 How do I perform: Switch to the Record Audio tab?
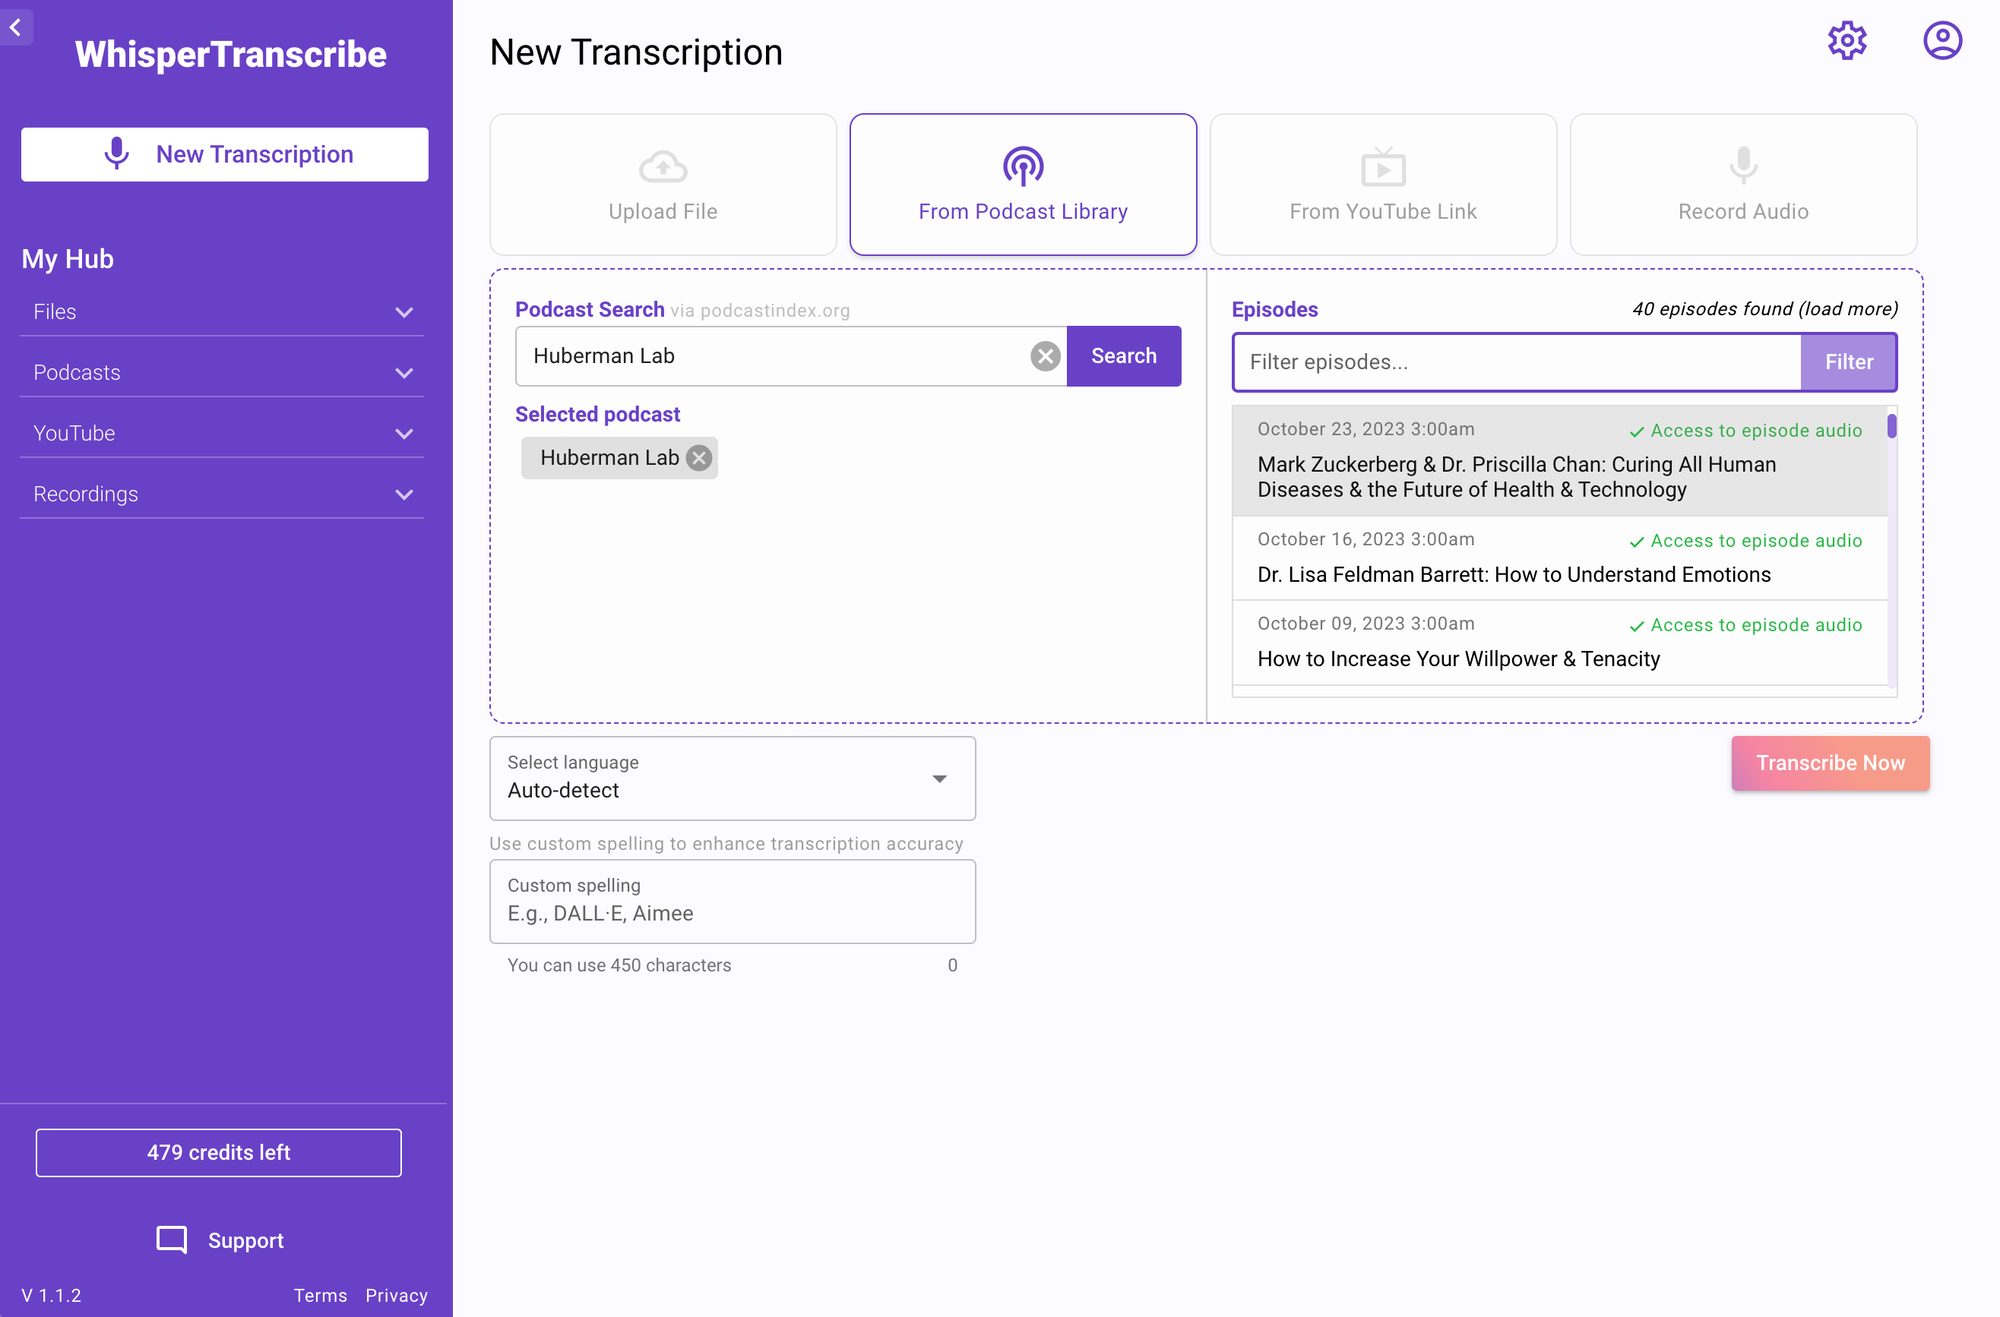(1743, 184)
